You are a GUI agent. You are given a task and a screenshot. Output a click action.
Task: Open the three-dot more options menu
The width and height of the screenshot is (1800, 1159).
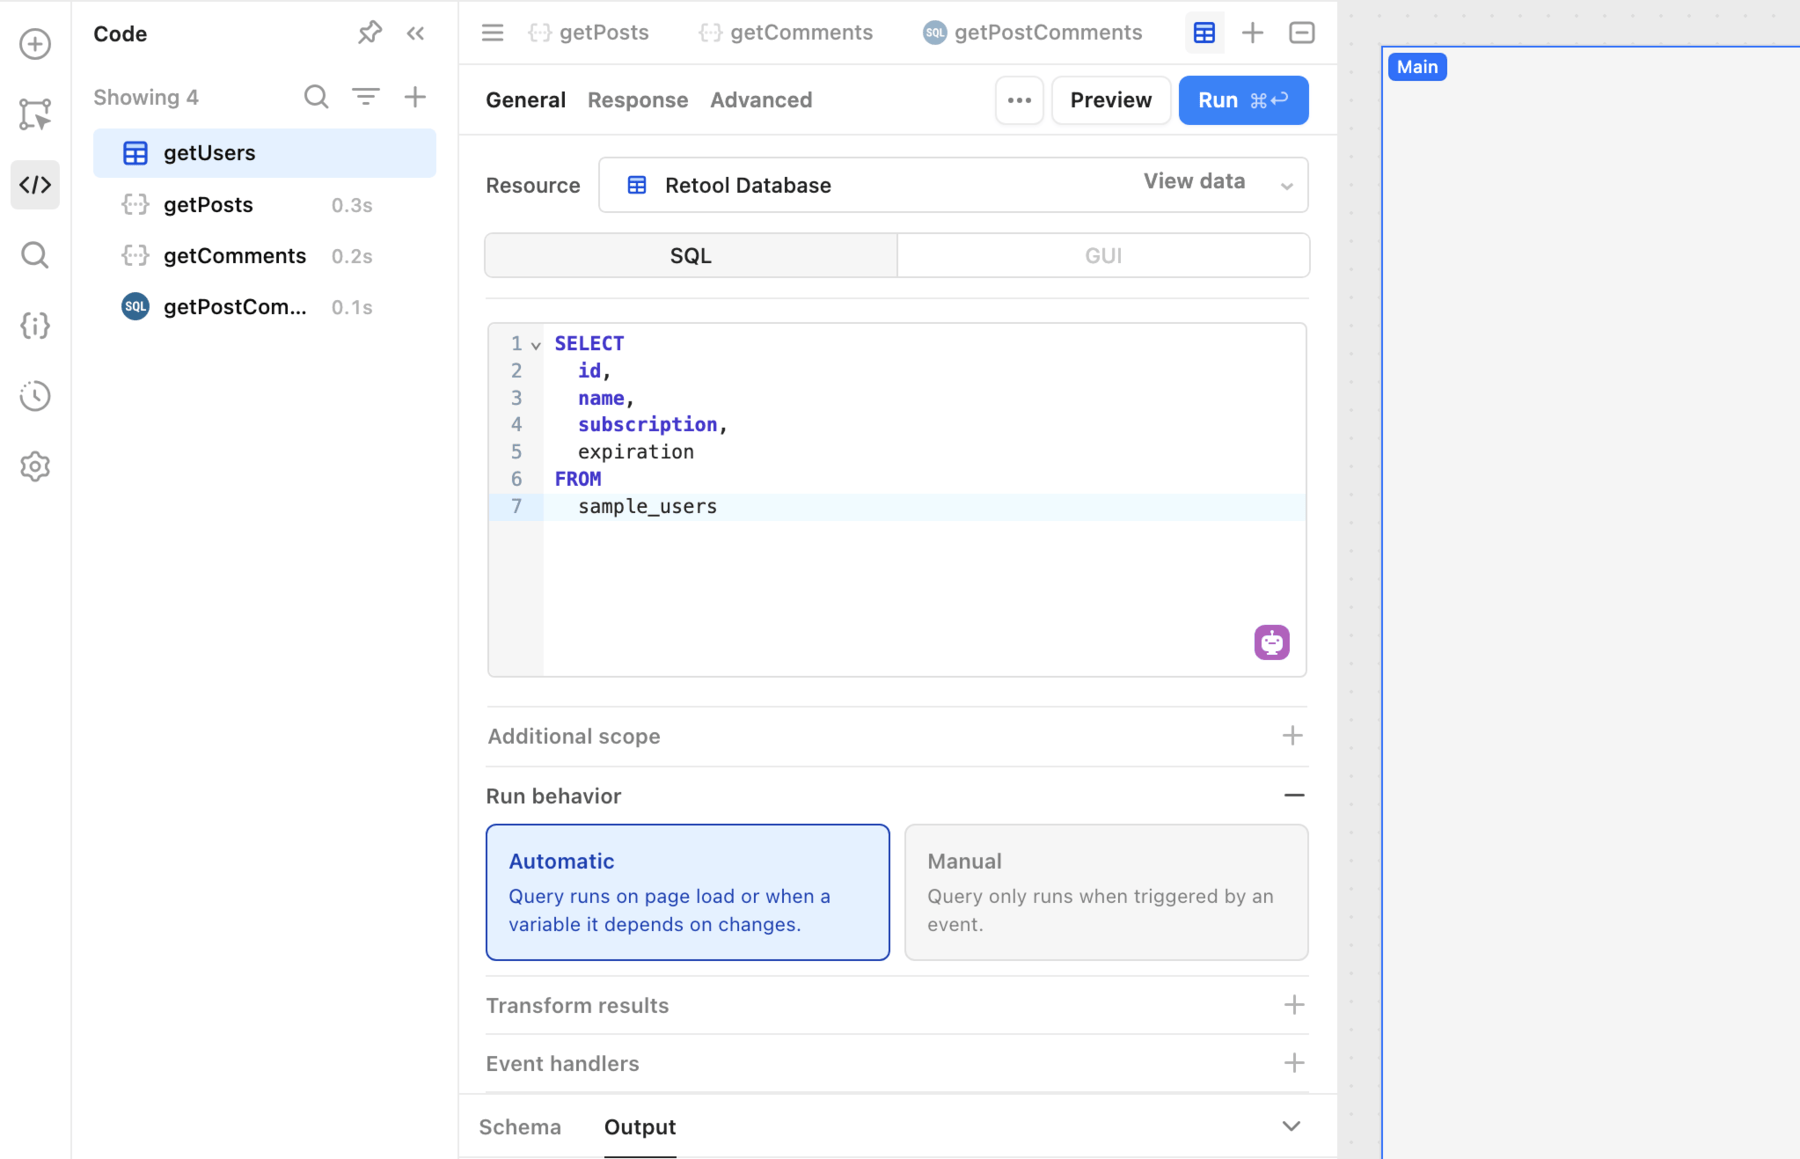[1019, 100]
